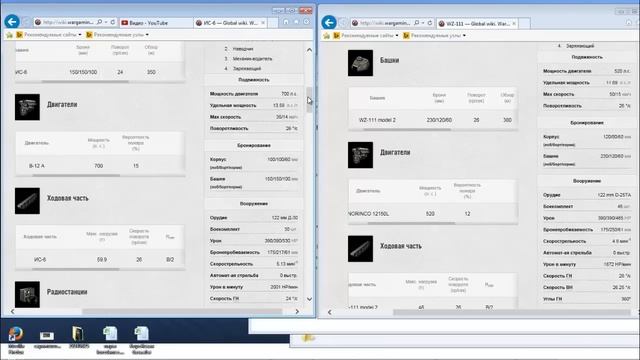Open the favorites star in the right window's bookmarks bar
This screenshot has height=360, width=640.
327,36
